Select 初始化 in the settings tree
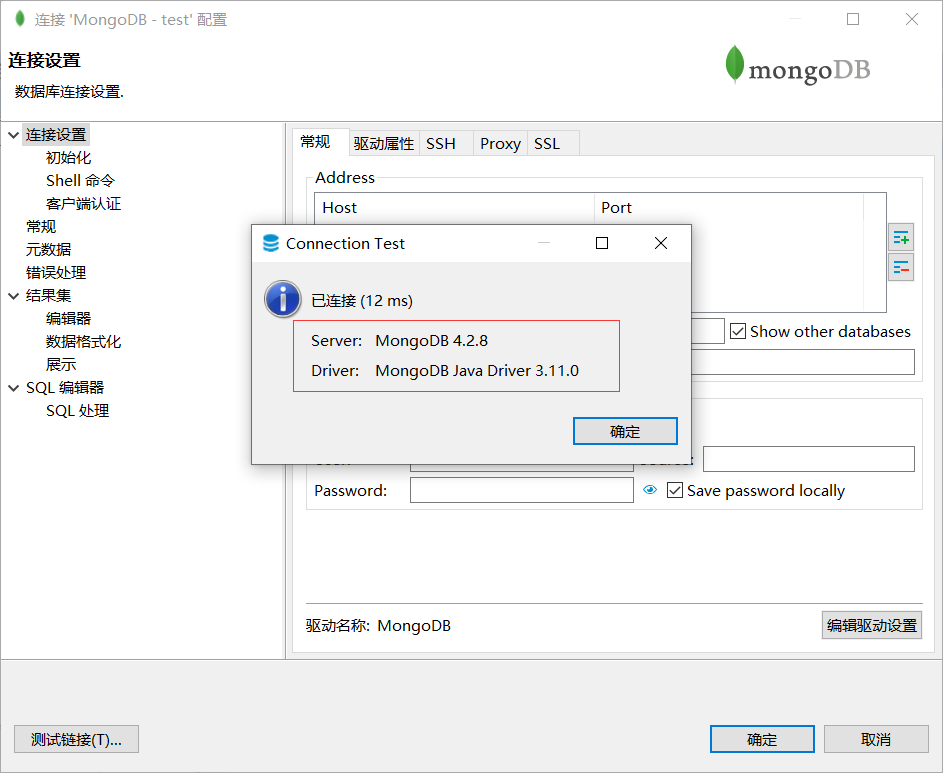This screenshot has height=773, width=943. pos(69,158)
